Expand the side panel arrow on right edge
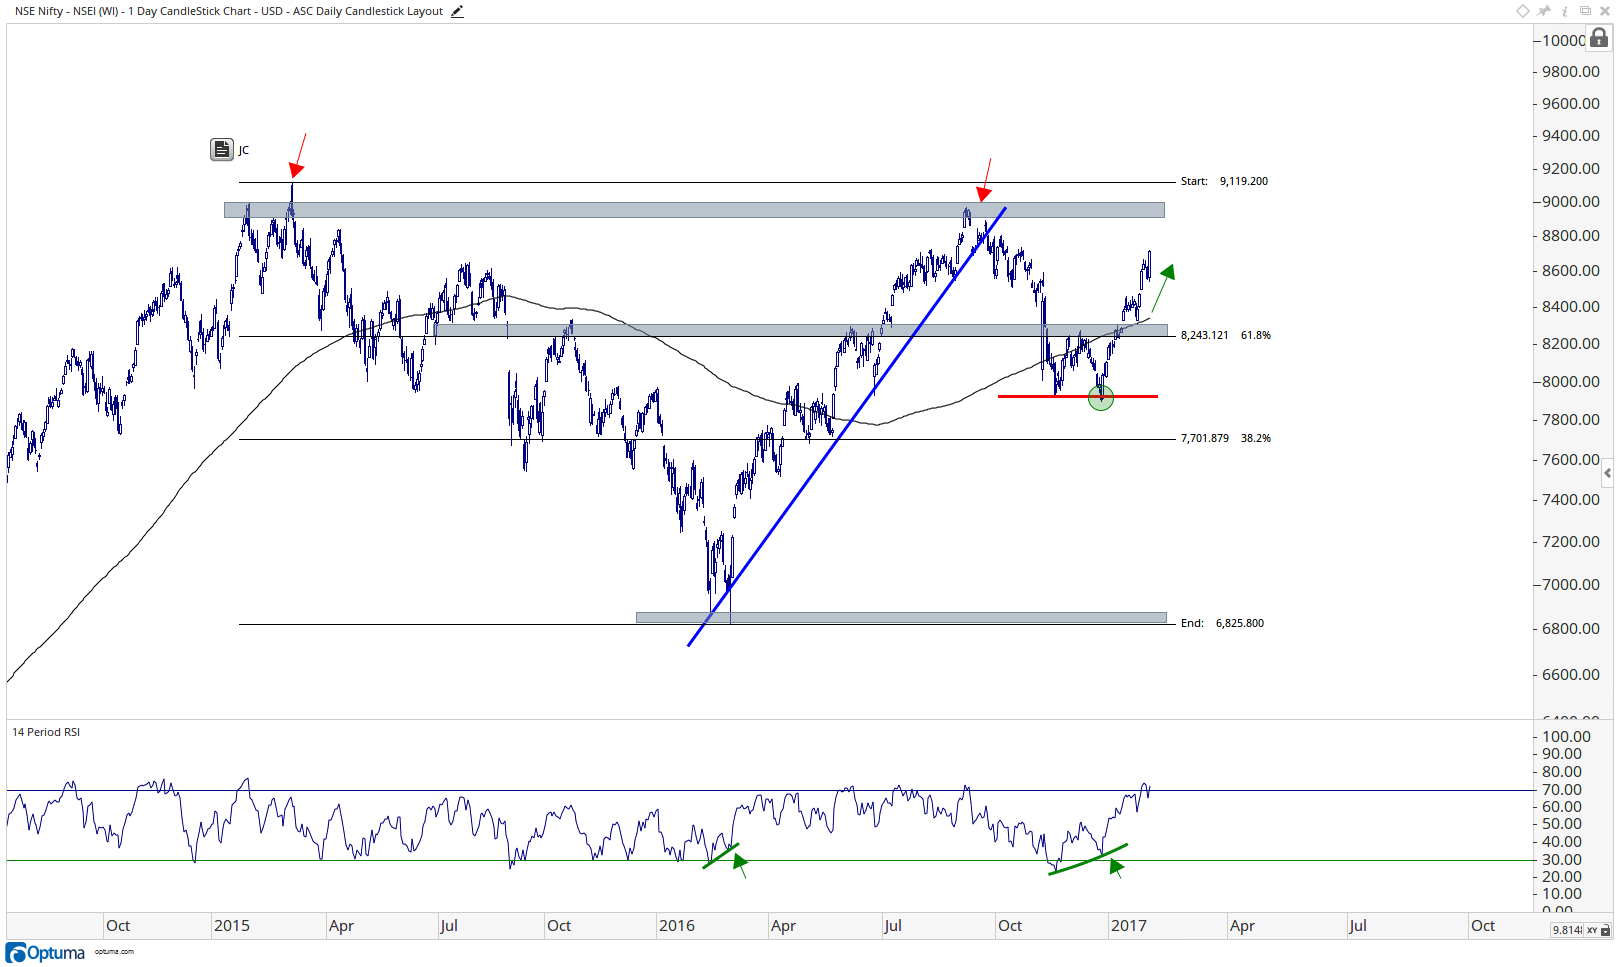The image size is (1620, 967). 1607,473
